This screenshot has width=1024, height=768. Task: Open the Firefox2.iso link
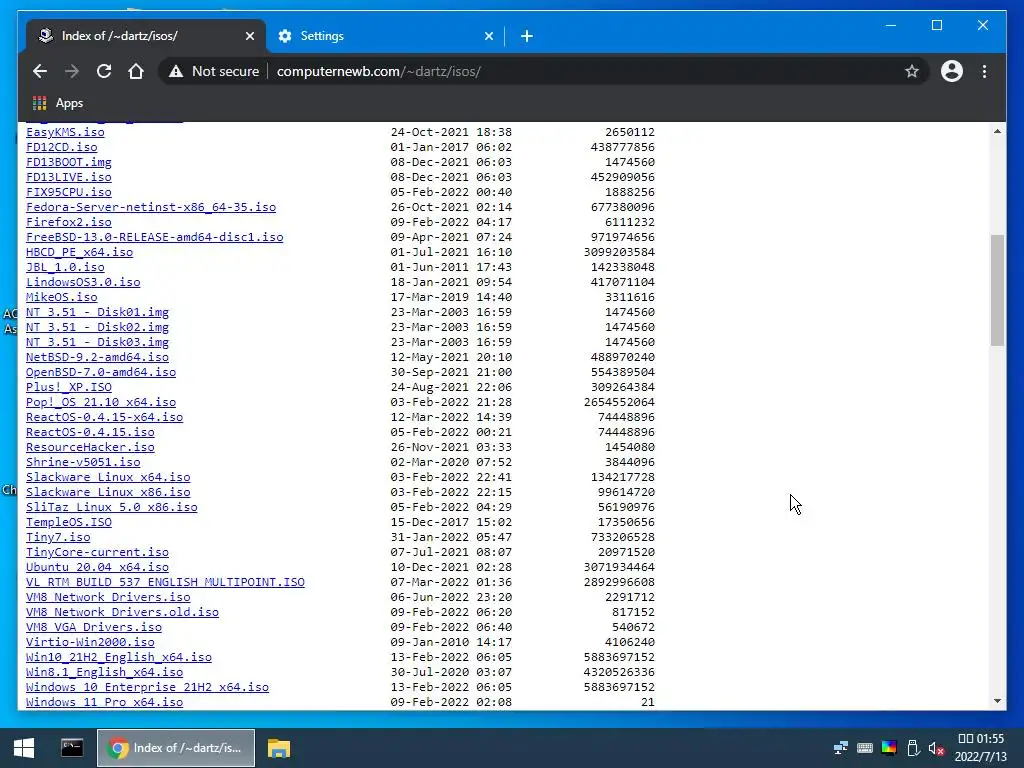coord(69,222)
